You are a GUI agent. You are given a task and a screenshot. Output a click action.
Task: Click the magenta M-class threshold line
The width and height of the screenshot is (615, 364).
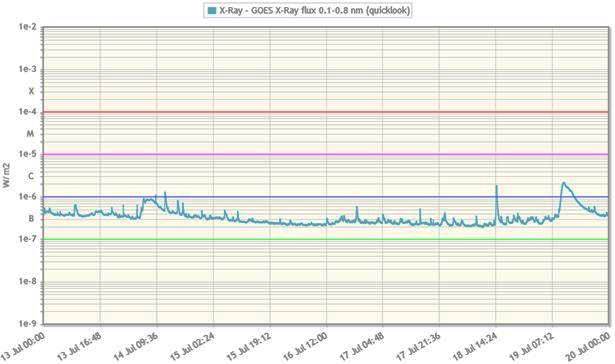(326, 154)
